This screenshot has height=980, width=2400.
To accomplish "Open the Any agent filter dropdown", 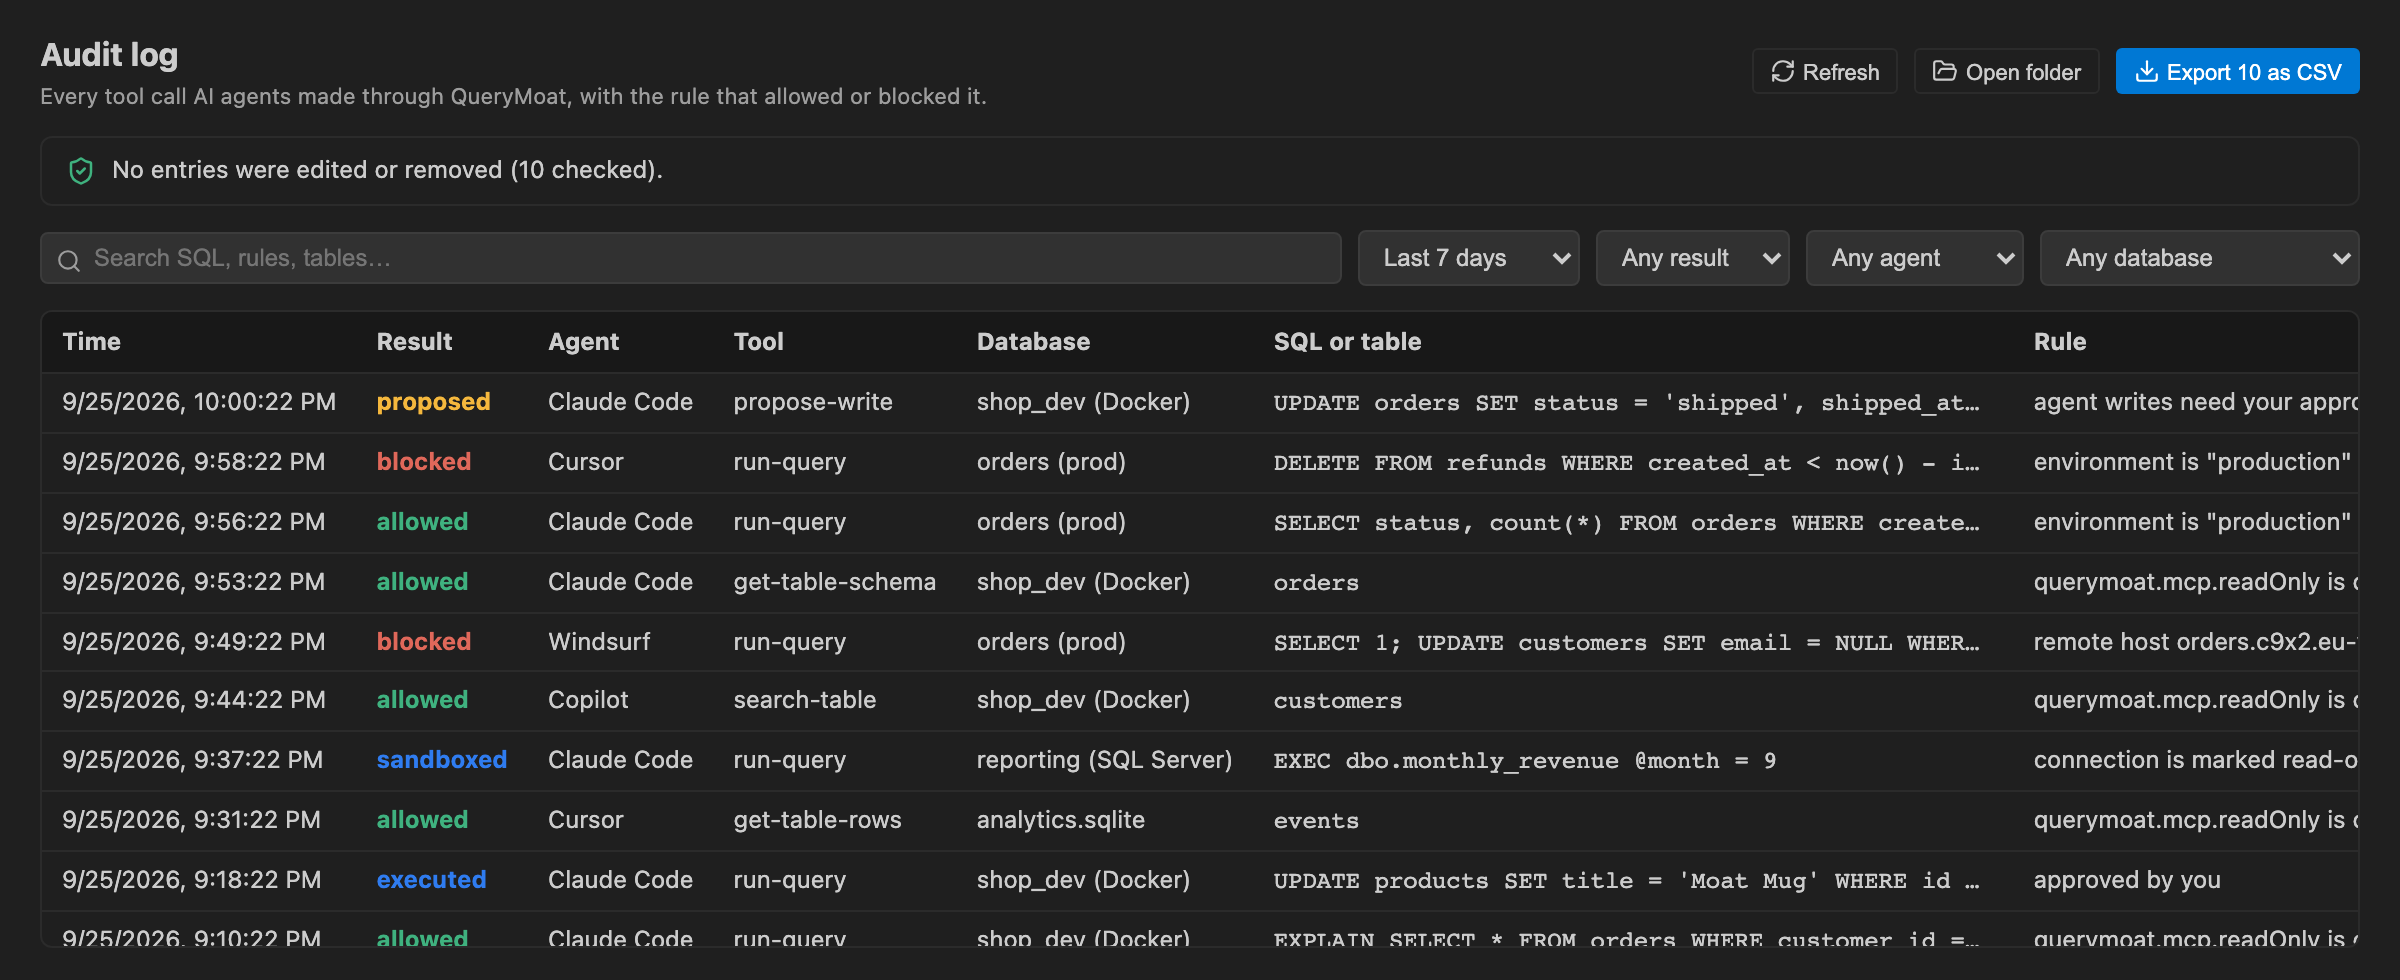I will tap(1914, 258).
